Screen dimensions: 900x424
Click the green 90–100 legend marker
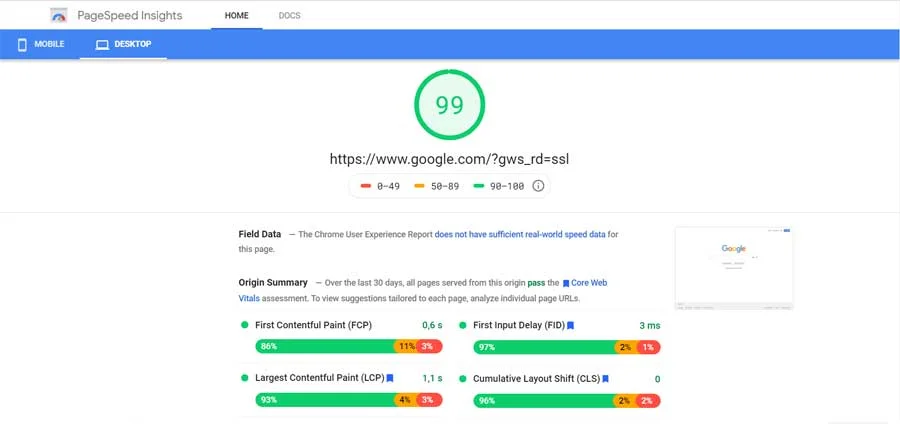click(x=479, y=186)
